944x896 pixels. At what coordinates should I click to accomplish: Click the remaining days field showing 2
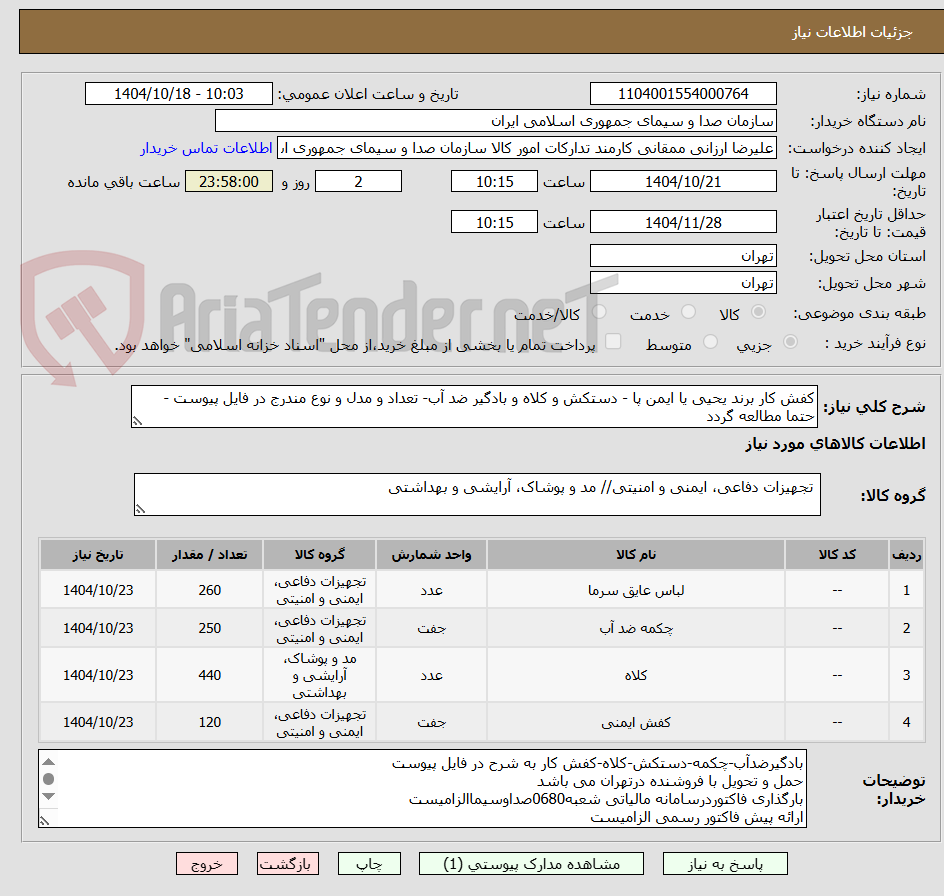tap(358, 181)
